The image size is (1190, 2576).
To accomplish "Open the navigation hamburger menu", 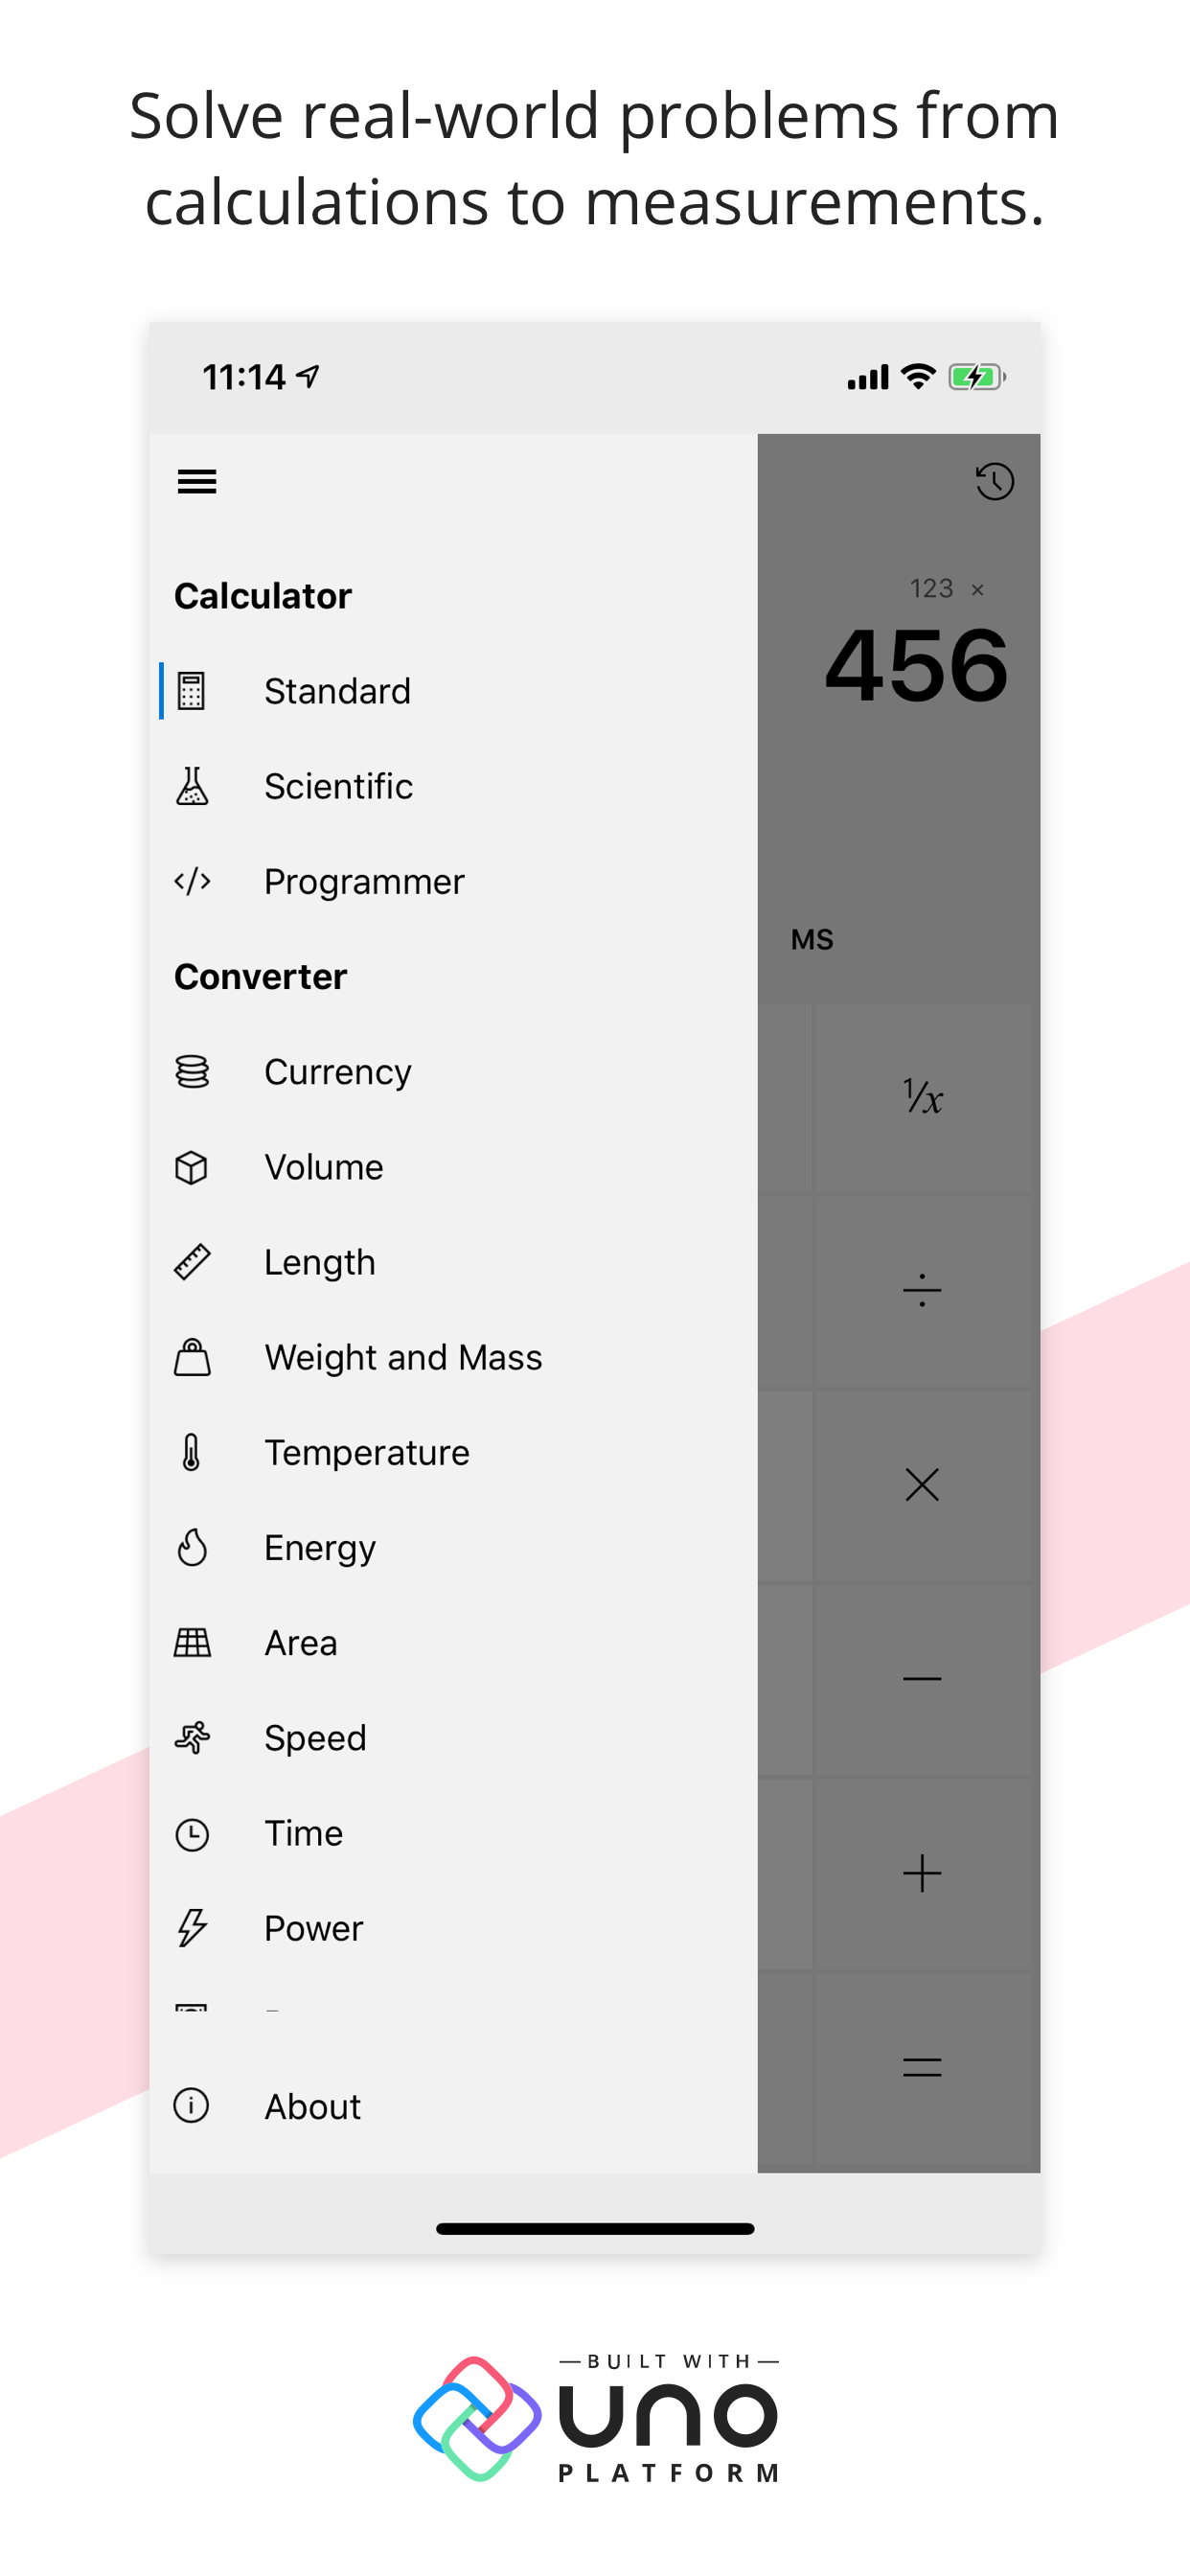I will coord(196,482).
